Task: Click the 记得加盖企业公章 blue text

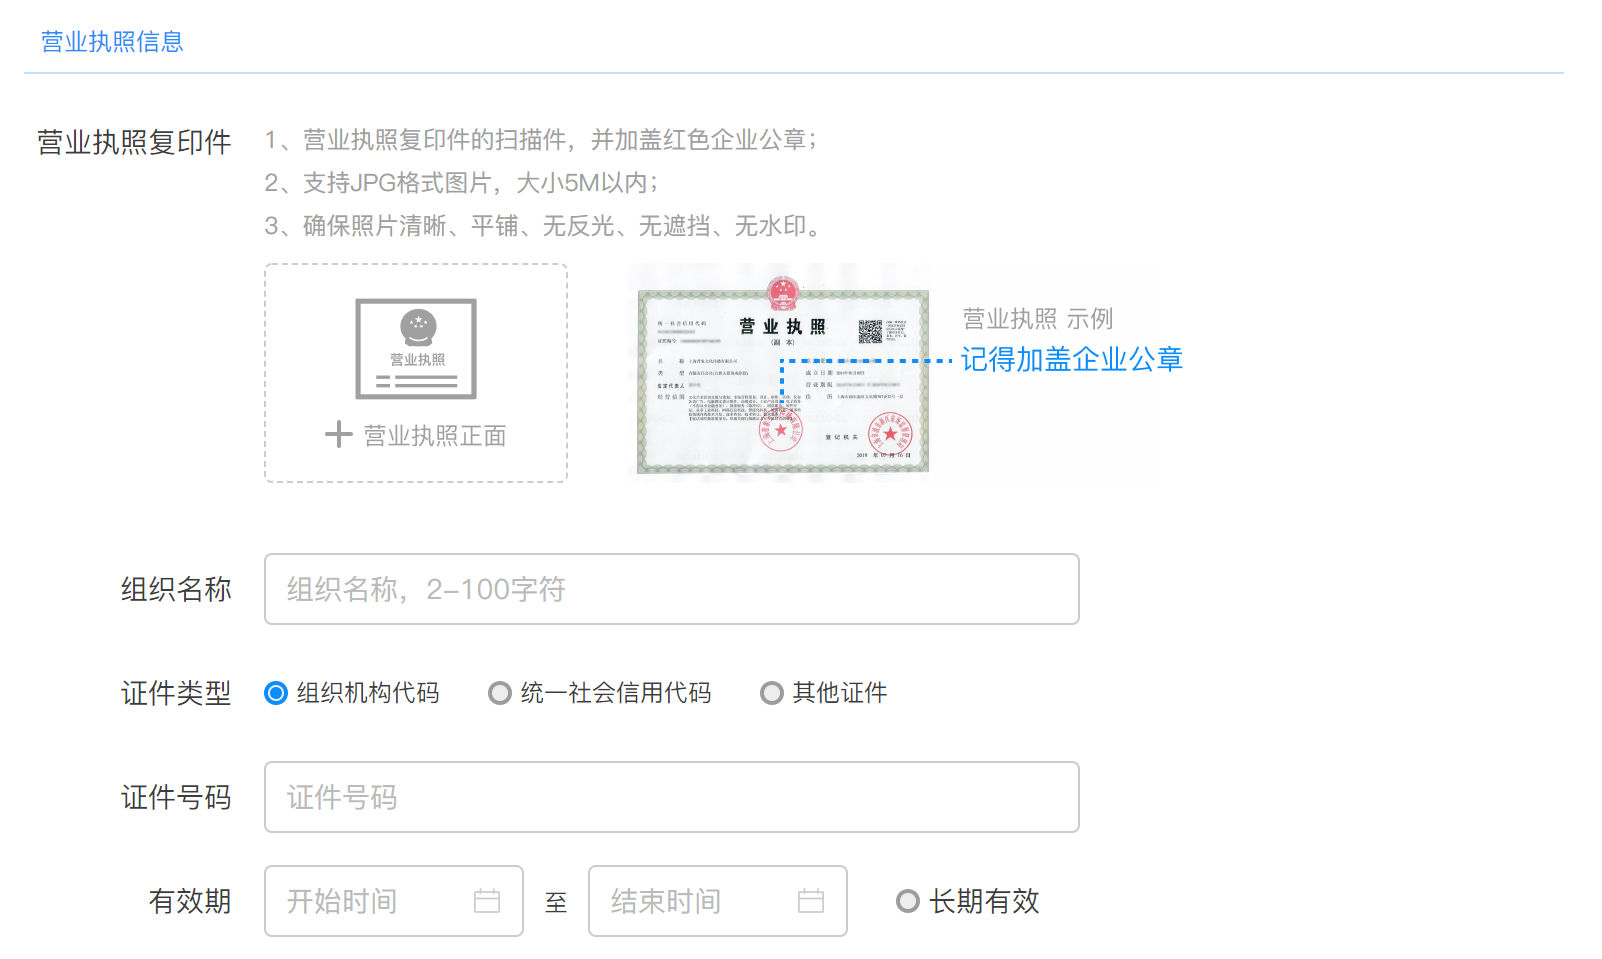Action: (1071, 359)
